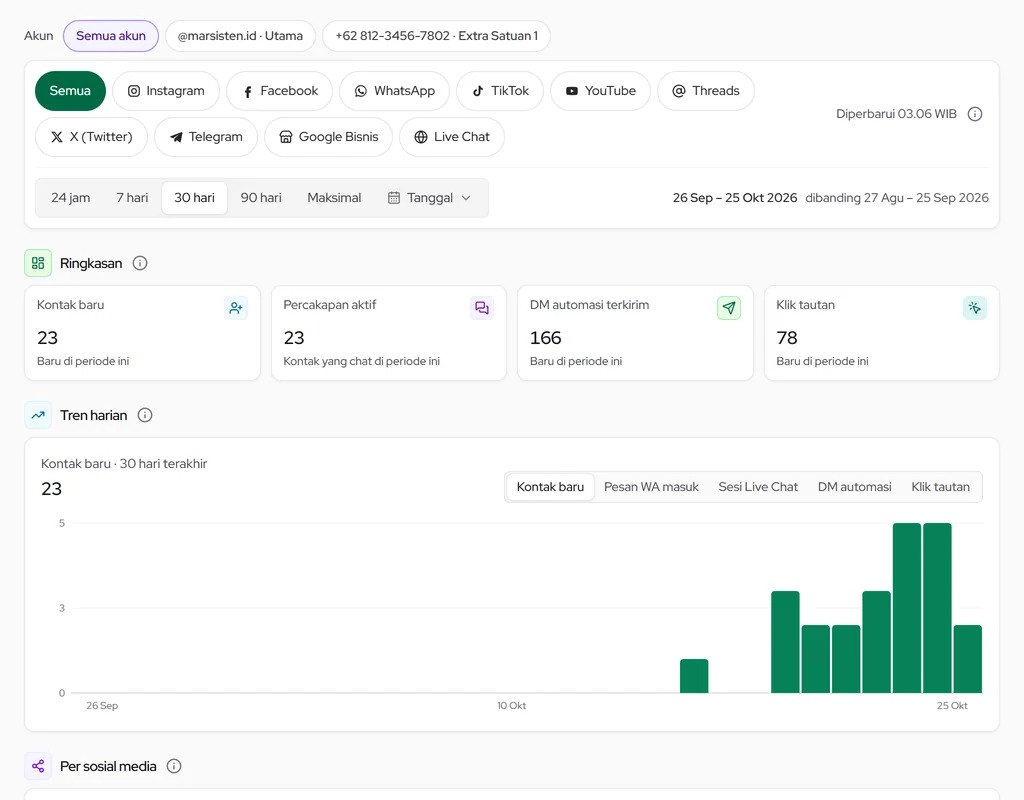Show Kontak baru chart tab

551,487
